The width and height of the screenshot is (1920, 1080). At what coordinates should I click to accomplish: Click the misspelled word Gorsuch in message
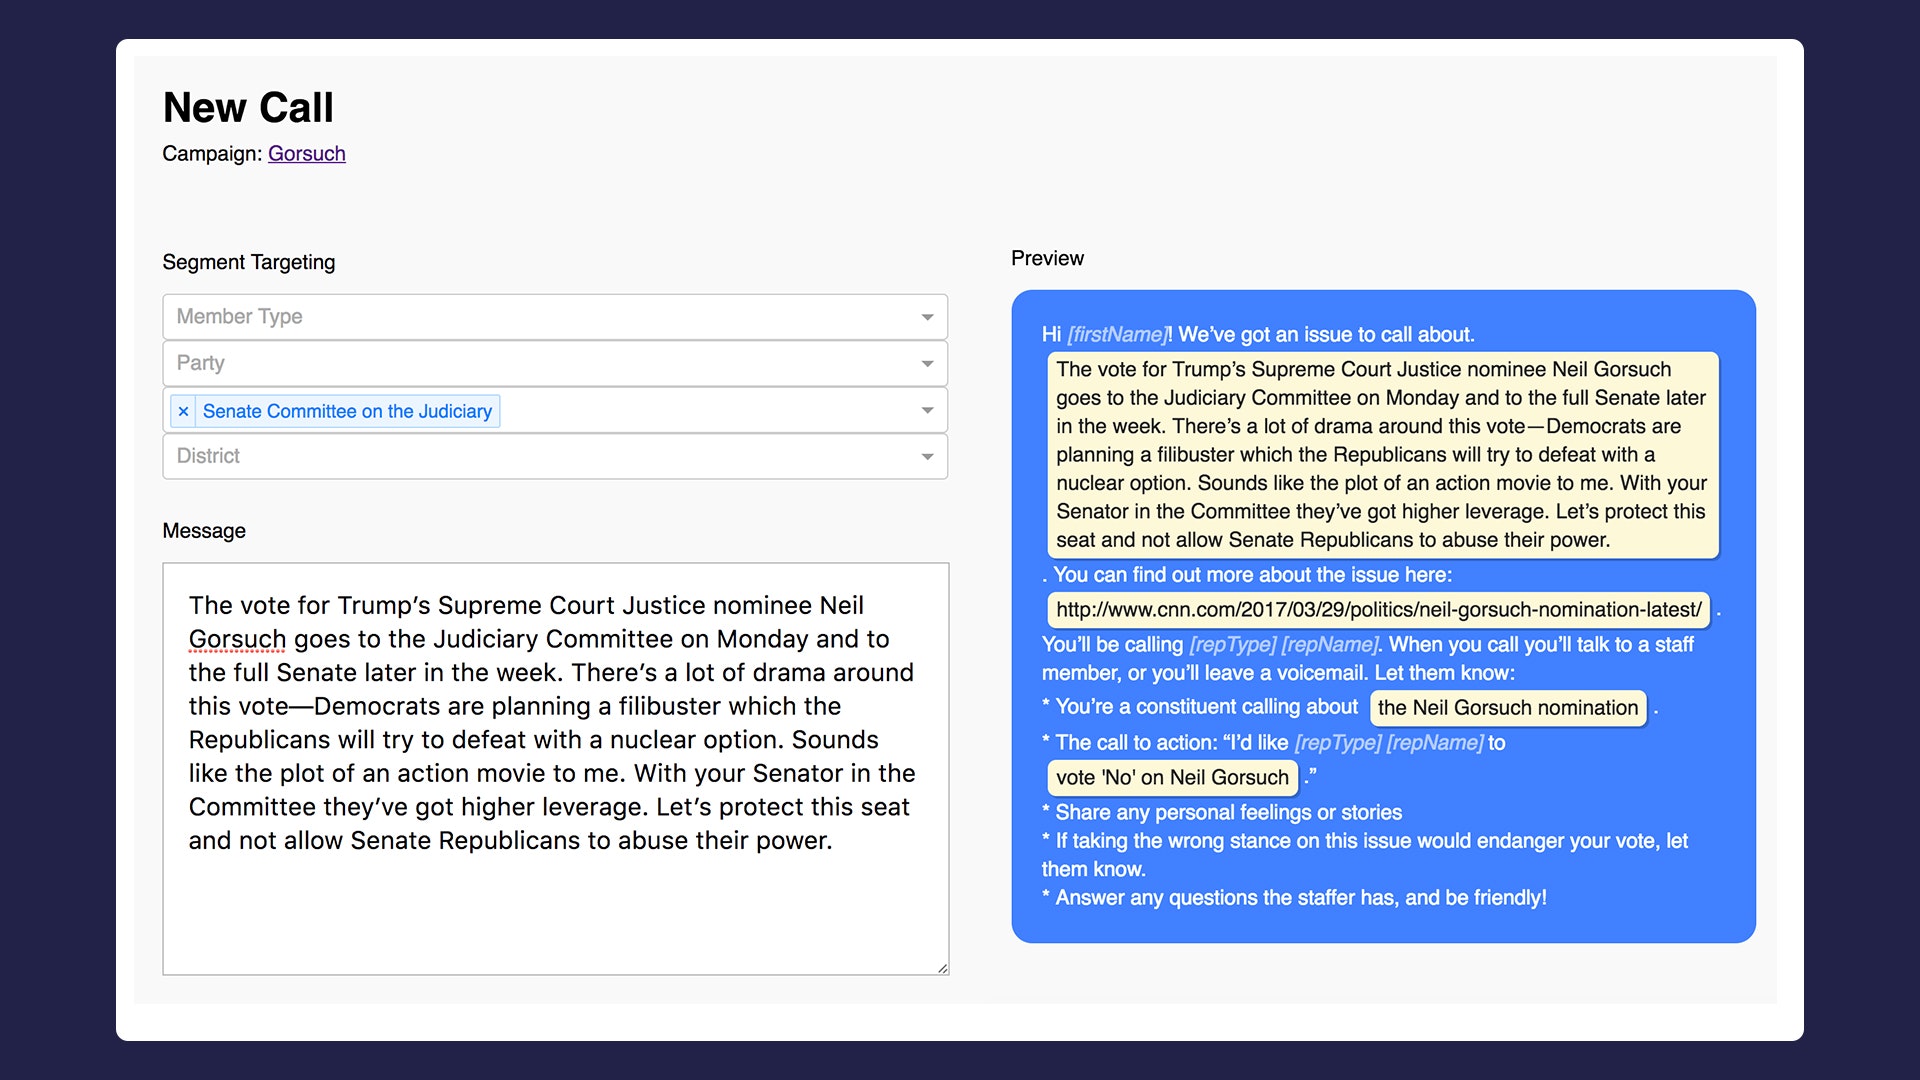coord(237,639)
